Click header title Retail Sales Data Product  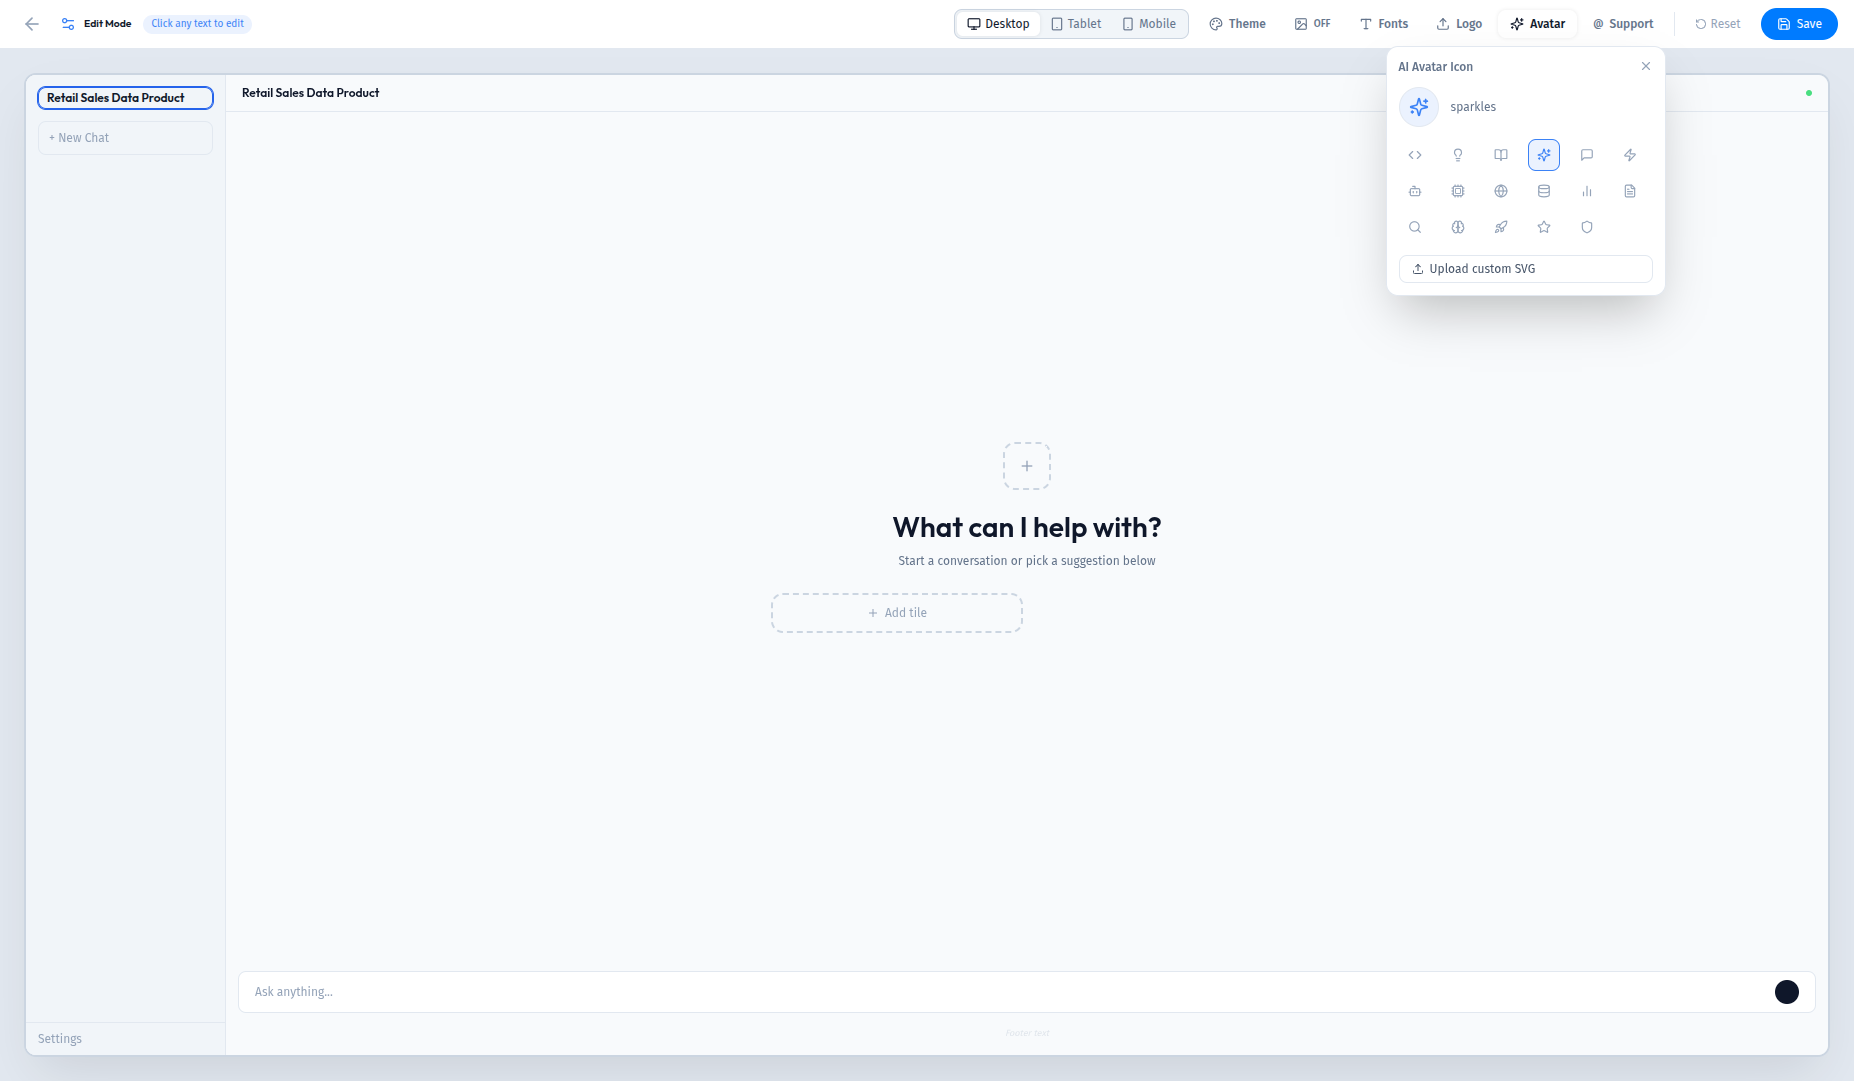tap(310, 93)
